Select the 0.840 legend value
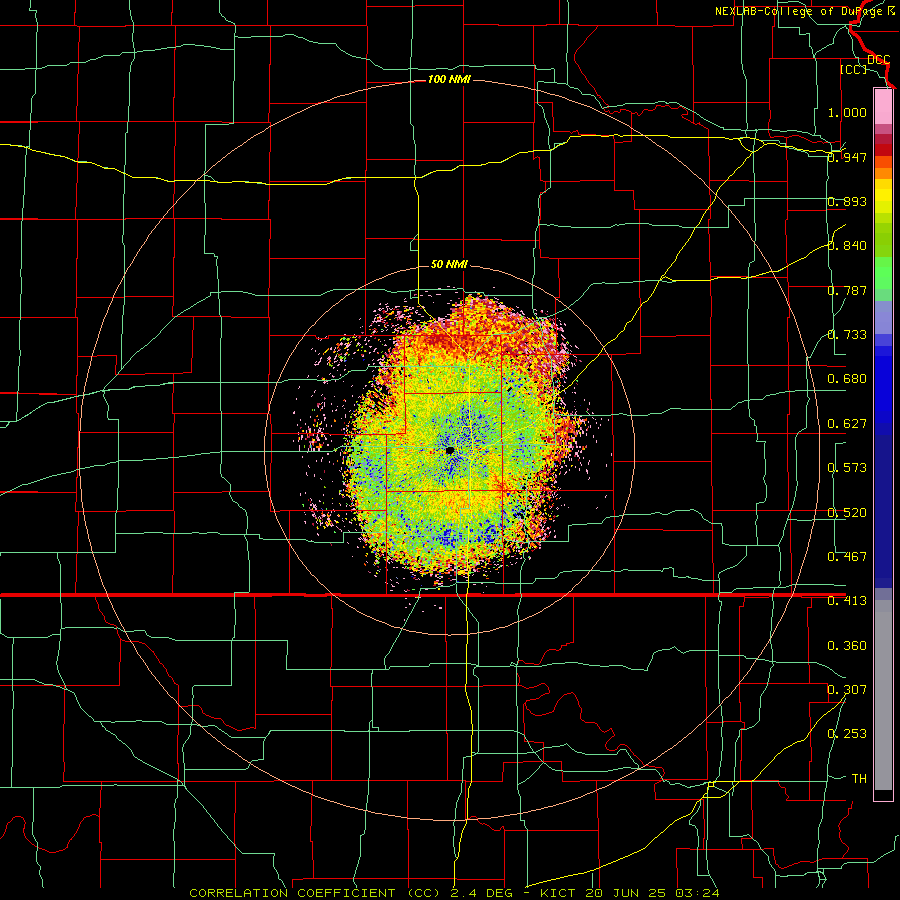900x900 pixels. [847, 246]
